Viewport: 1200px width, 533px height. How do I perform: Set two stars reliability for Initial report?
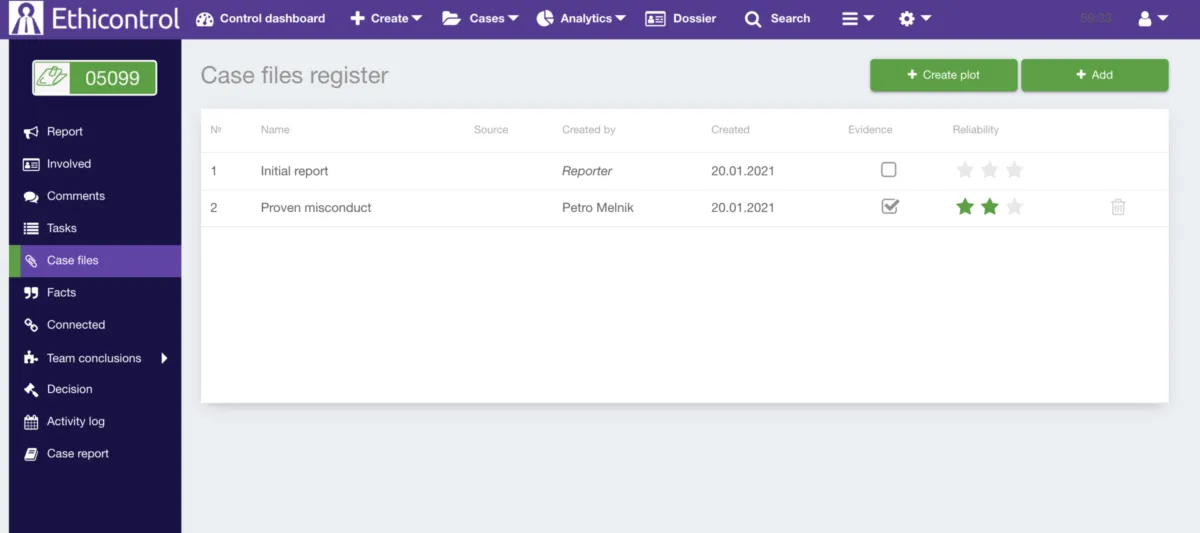tap(990, 170)
